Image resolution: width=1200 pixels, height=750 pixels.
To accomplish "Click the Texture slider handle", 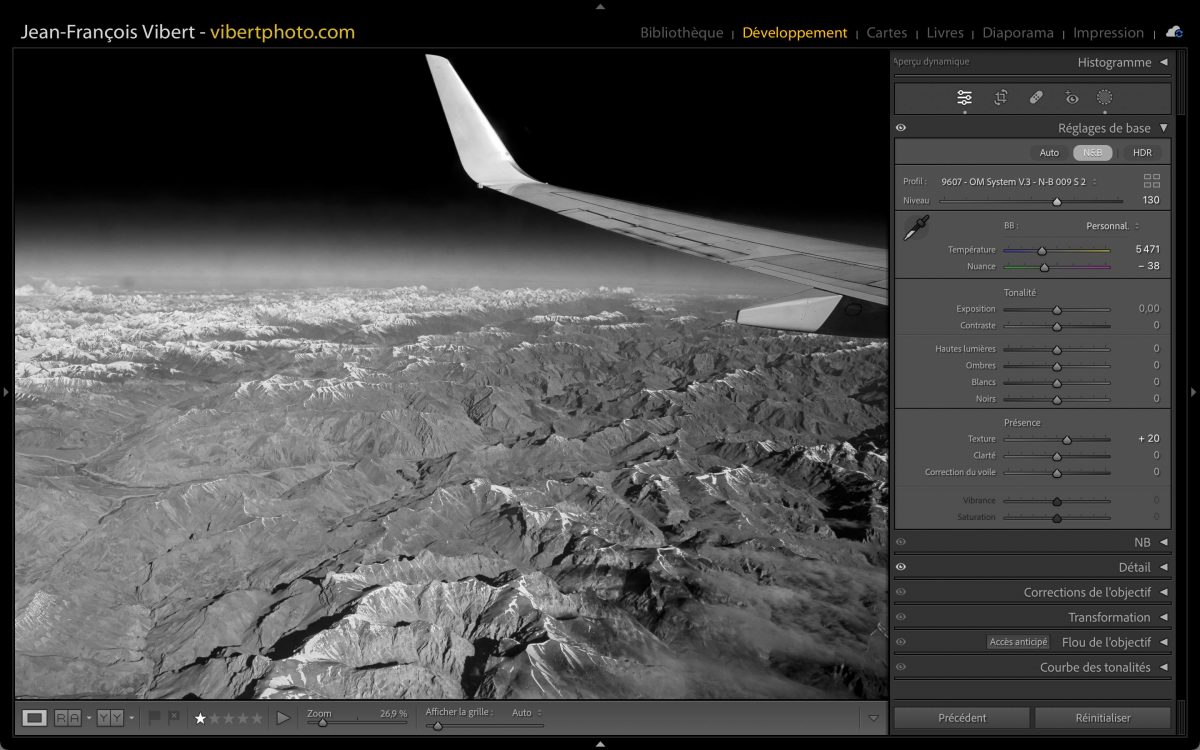I will [x=1067, y=439].
